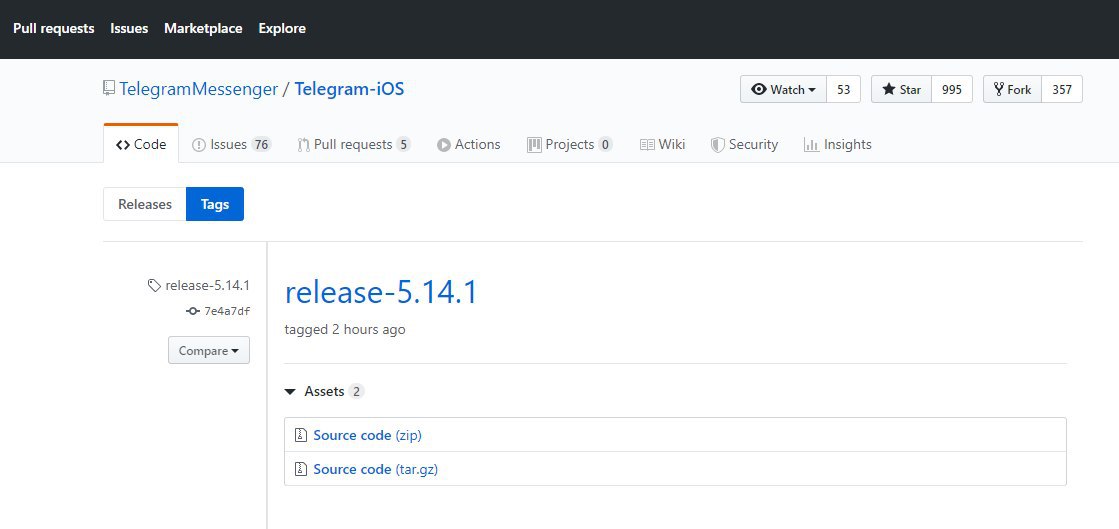Click the repository book icon

[109, 89]
